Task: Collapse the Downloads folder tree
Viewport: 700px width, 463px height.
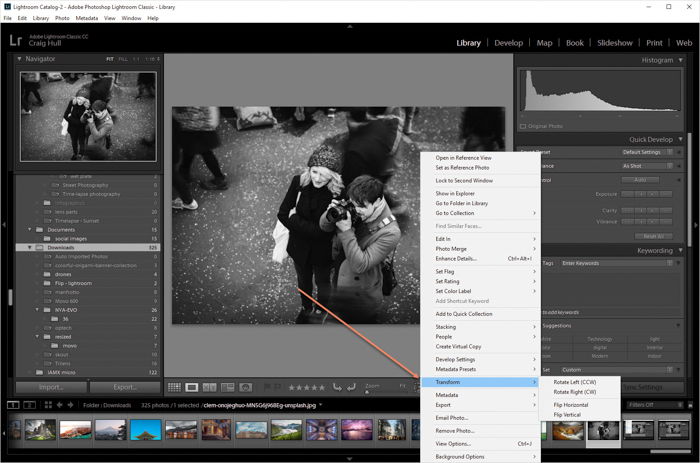Action: click(x=30, y=247)
